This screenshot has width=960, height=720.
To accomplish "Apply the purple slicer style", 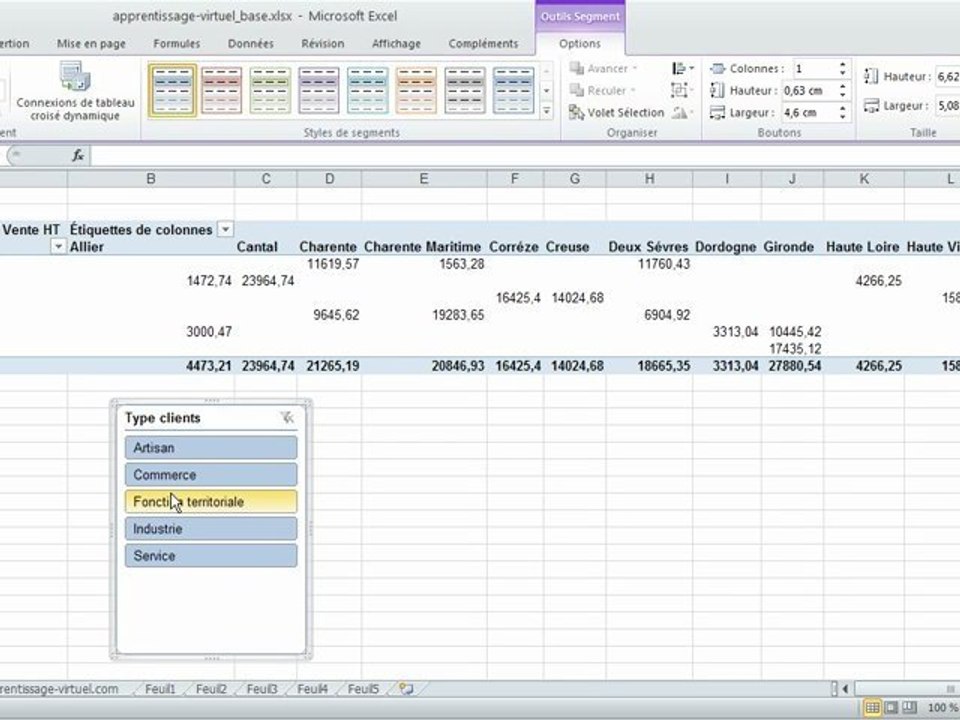I will [x=318, y=91].
